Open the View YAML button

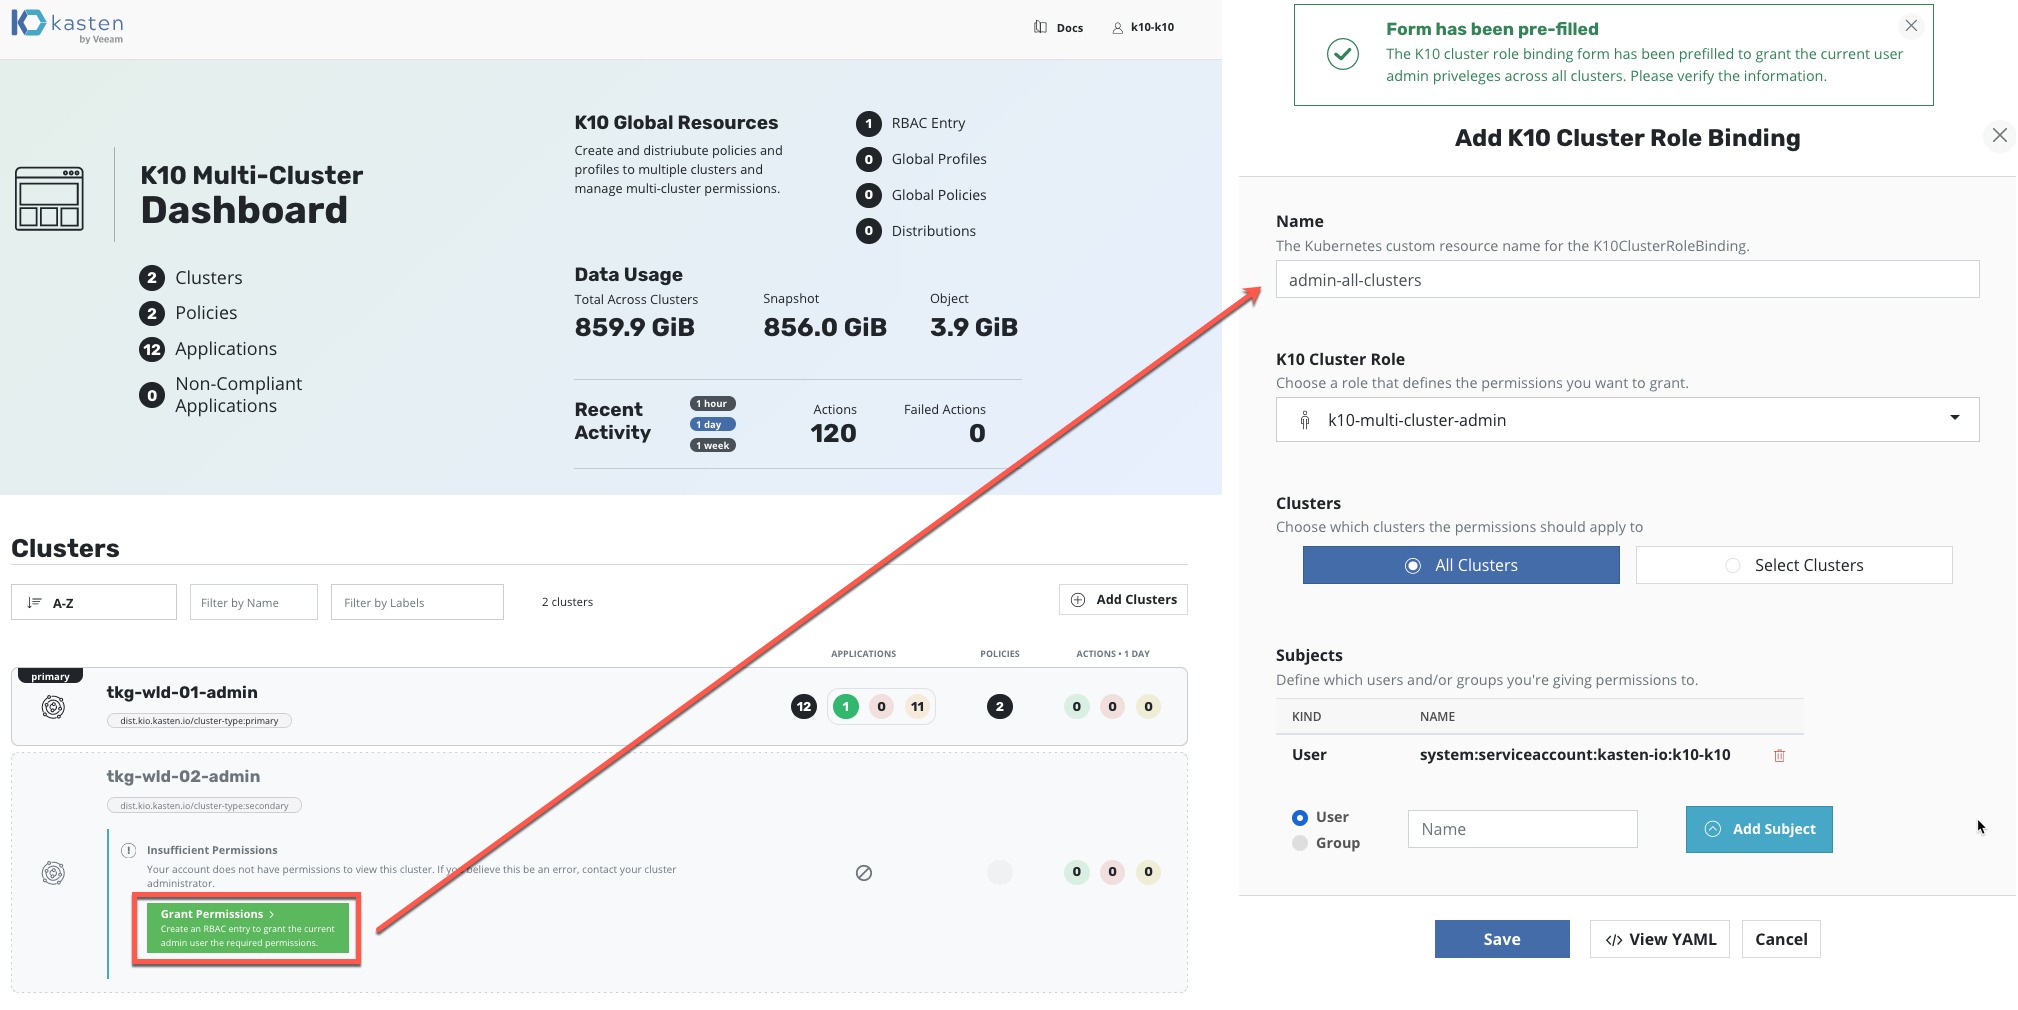[x=1660, y=939]
